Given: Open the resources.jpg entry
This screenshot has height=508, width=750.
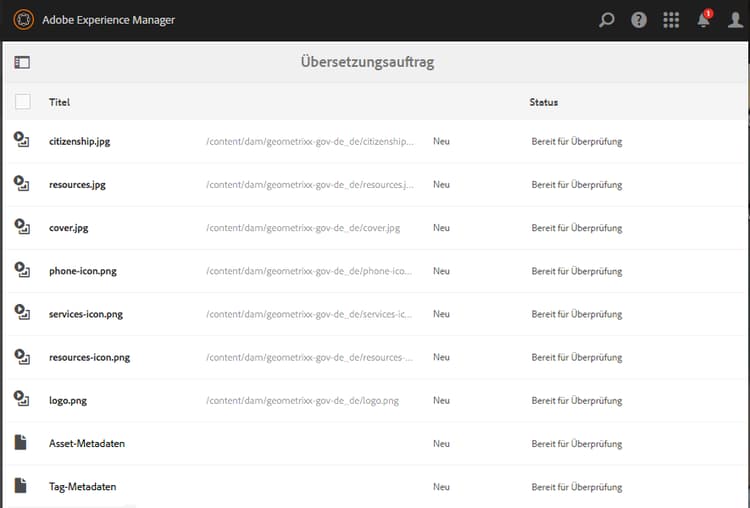Looking at the screenshot, I should click(77, 185).
